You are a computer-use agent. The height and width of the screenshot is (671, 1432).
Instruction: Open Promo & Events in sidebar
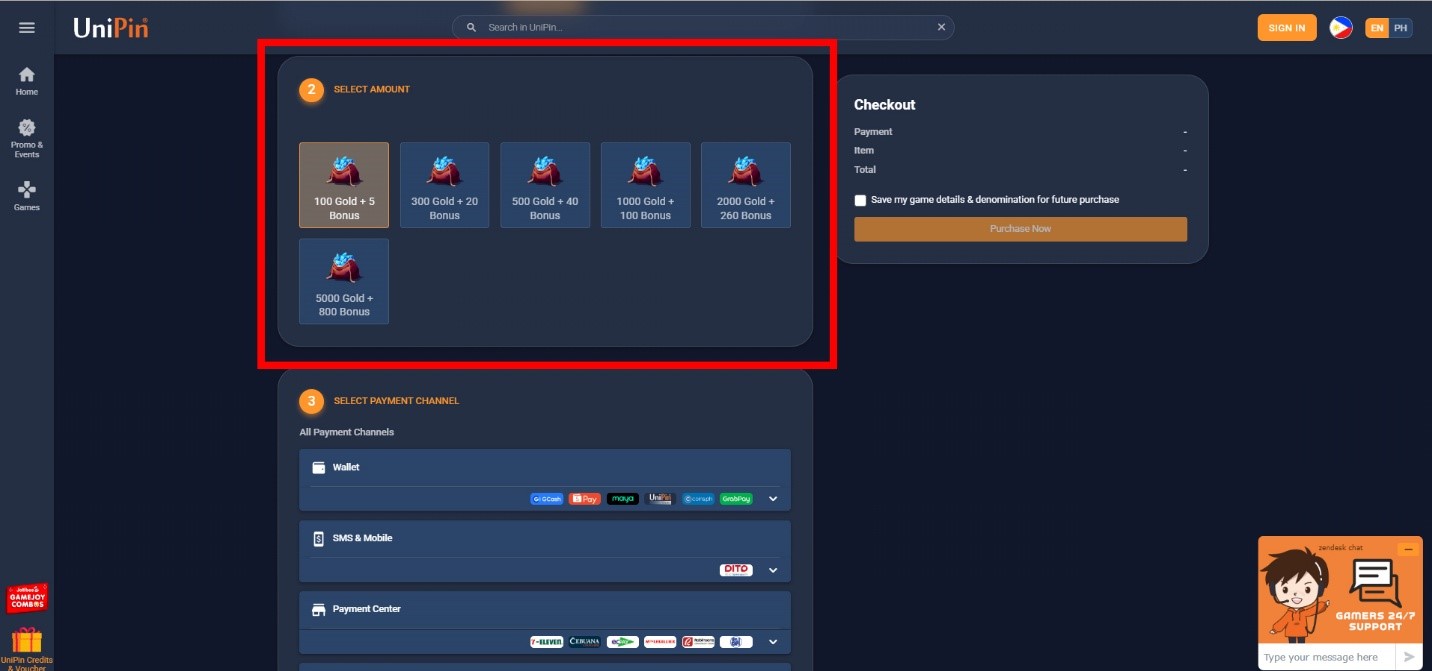27,138
